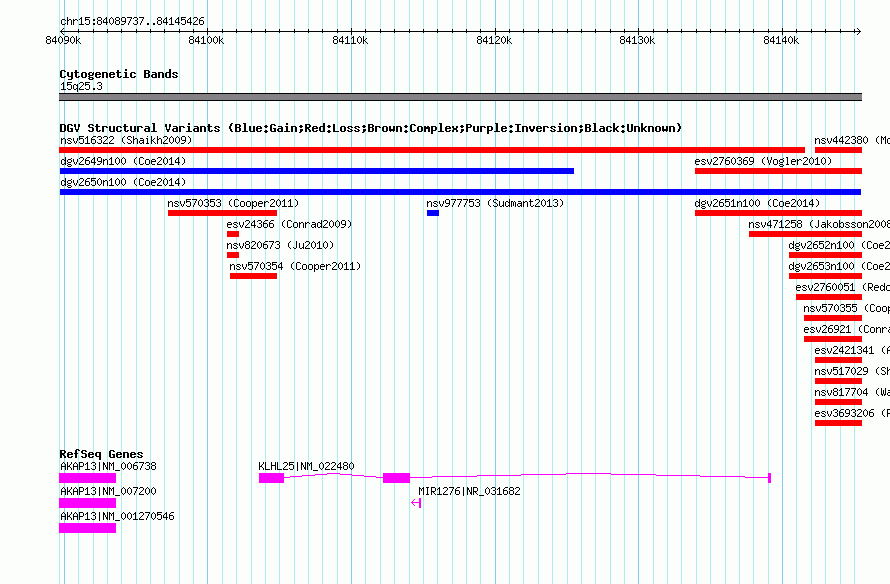
Task: Select the AKAP13|NM_007200 magenta exon block
Action: (x=87, y=503)
